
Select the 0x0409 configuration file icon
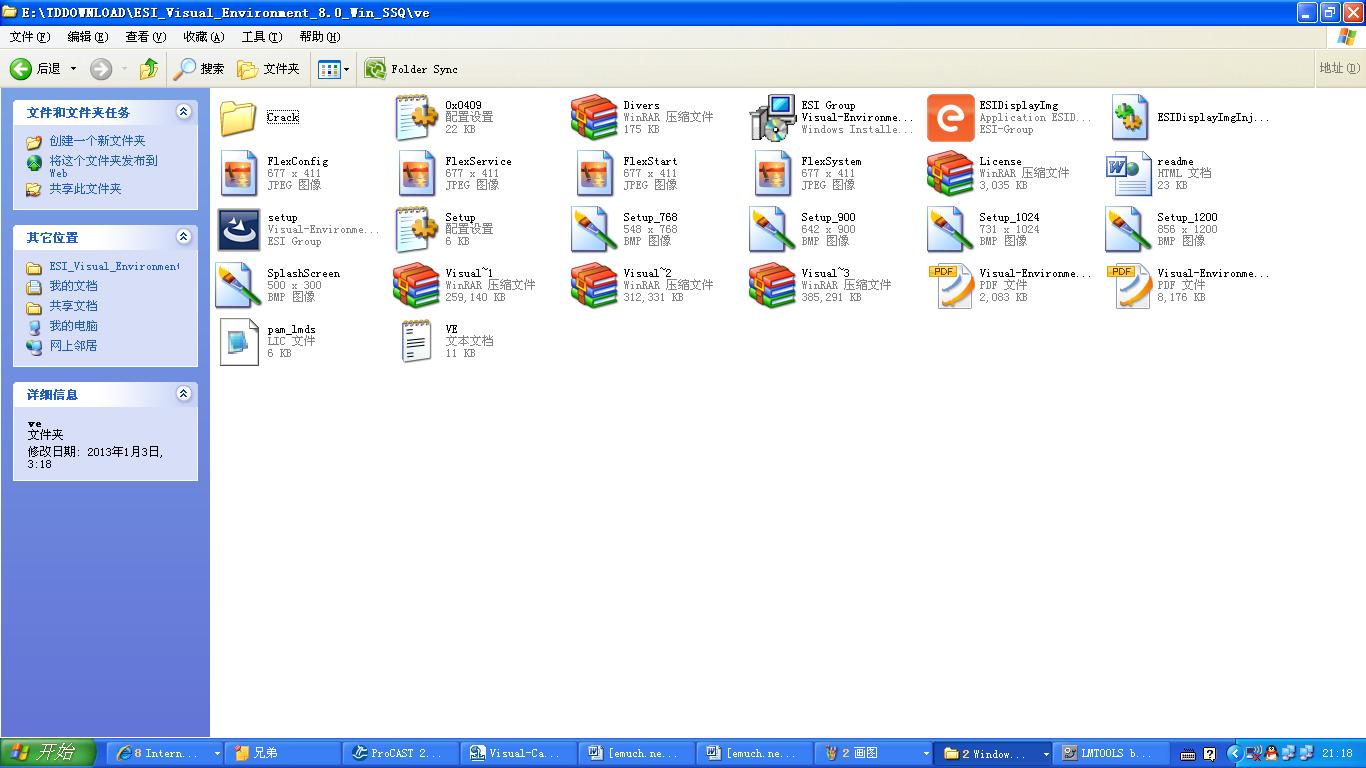[417, 118]
